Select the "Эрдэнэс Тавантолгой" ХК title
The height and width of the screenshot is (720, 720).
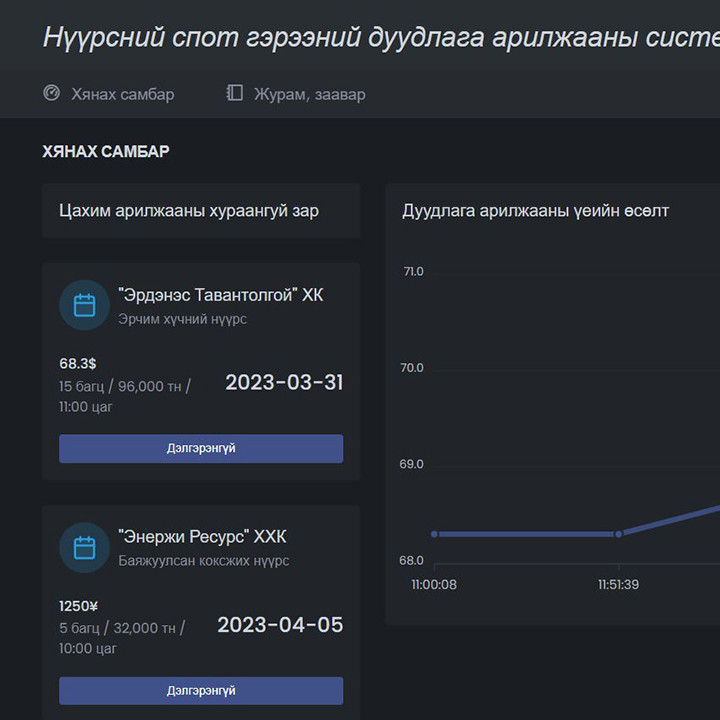pyautogui.click(x=221, y=295)
